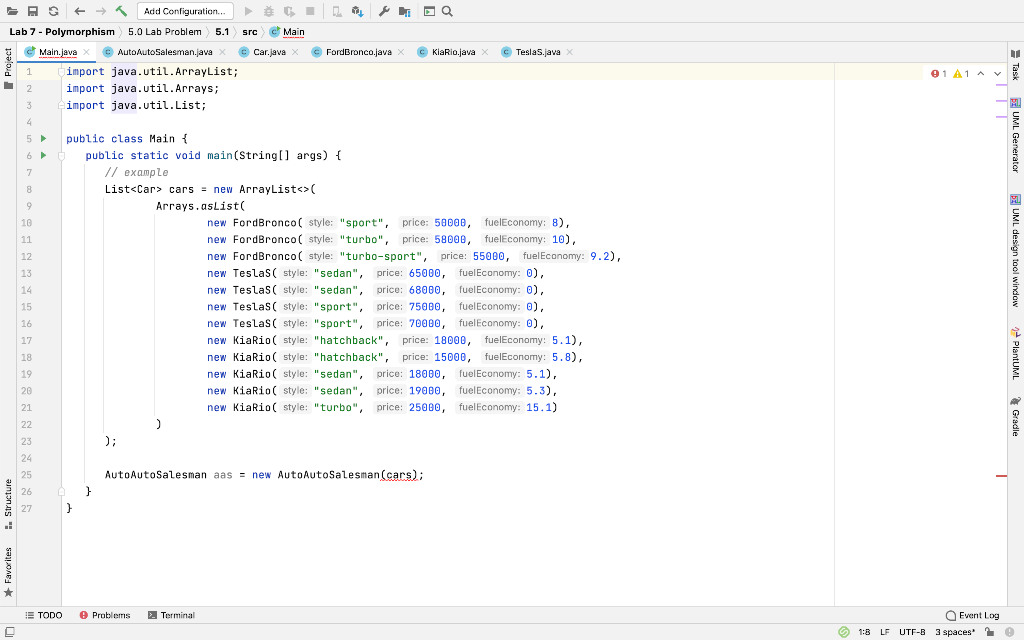Image resolution: width=1024 pixels, height=640 pixels.
Task: Open the Project Structure icon
Action: tap(405, 11)
